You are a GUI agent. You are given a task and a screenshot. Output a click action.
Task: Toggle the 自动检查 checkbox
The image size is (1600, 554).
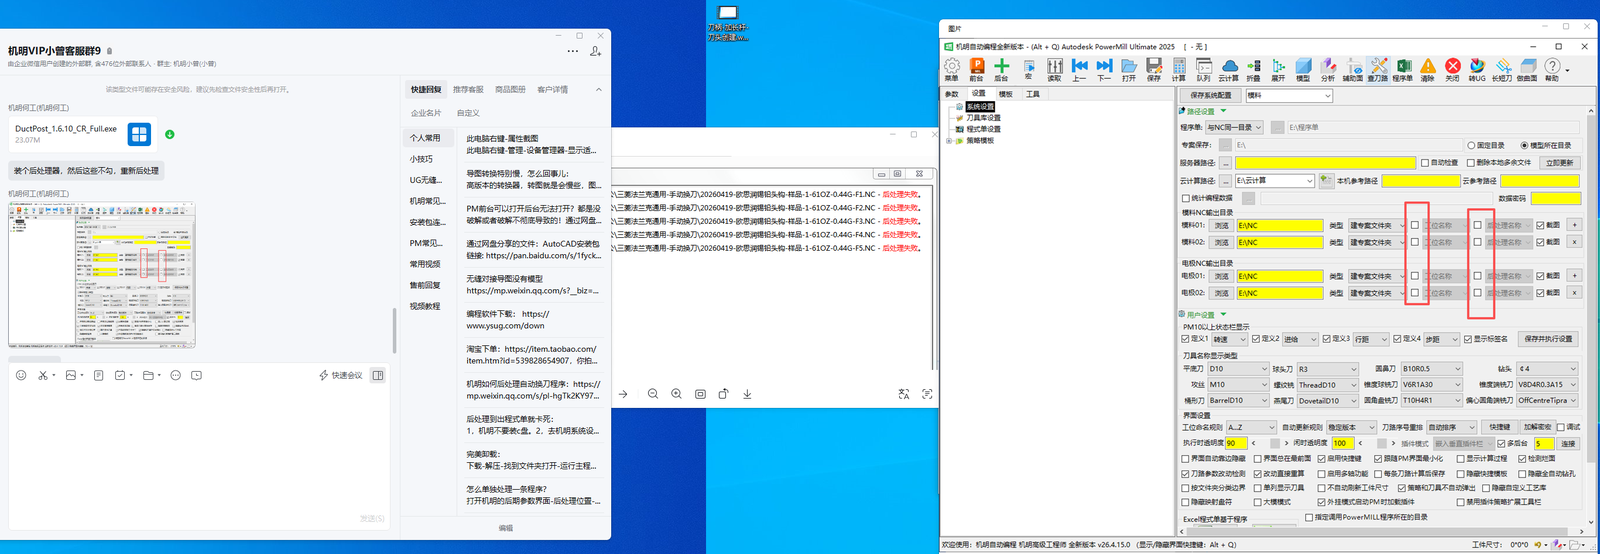pos(1425,162)
